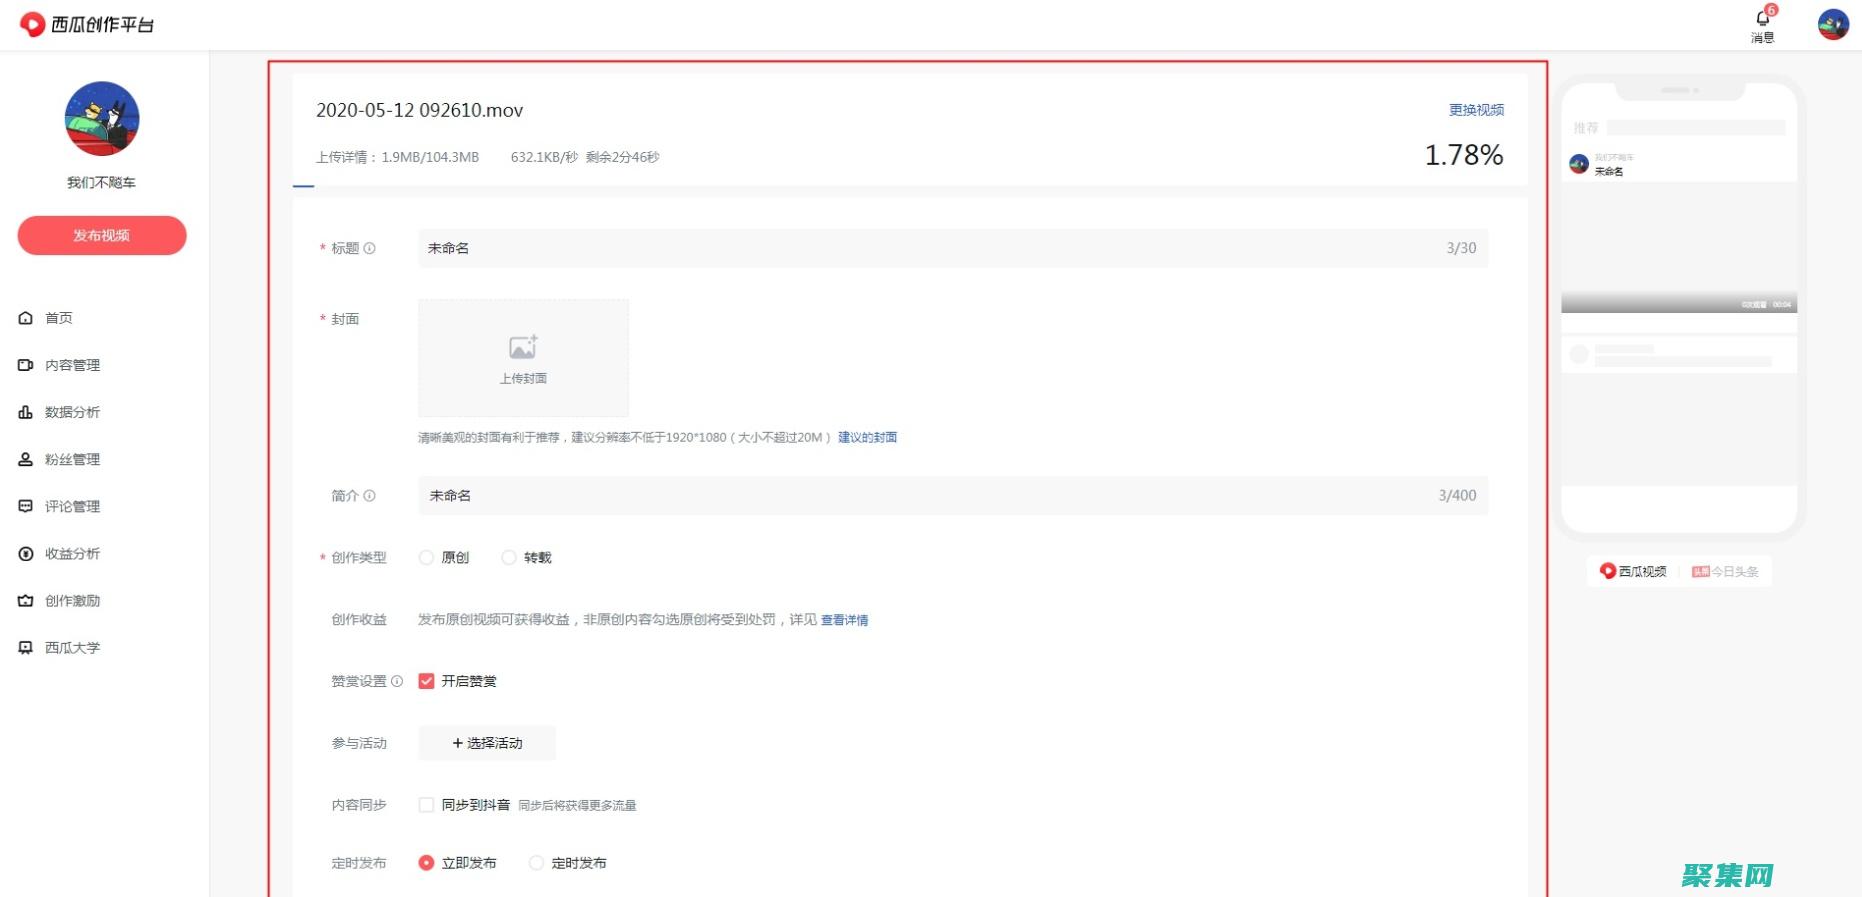Click the content management icon
This screenshot has width=1862, height=897.
pos(26,365)
